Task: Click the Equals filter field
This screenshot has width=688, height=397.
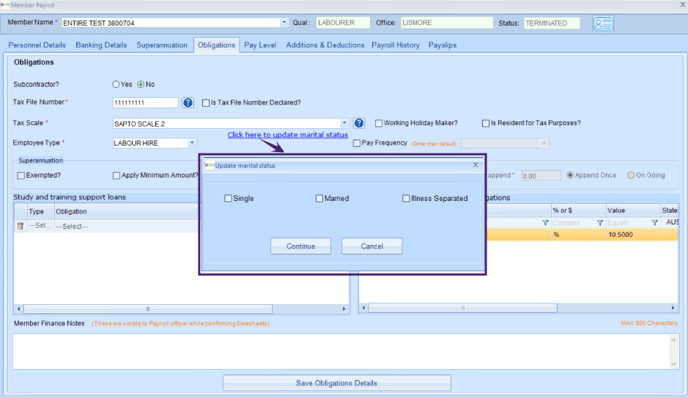Action: pos(628,223)
